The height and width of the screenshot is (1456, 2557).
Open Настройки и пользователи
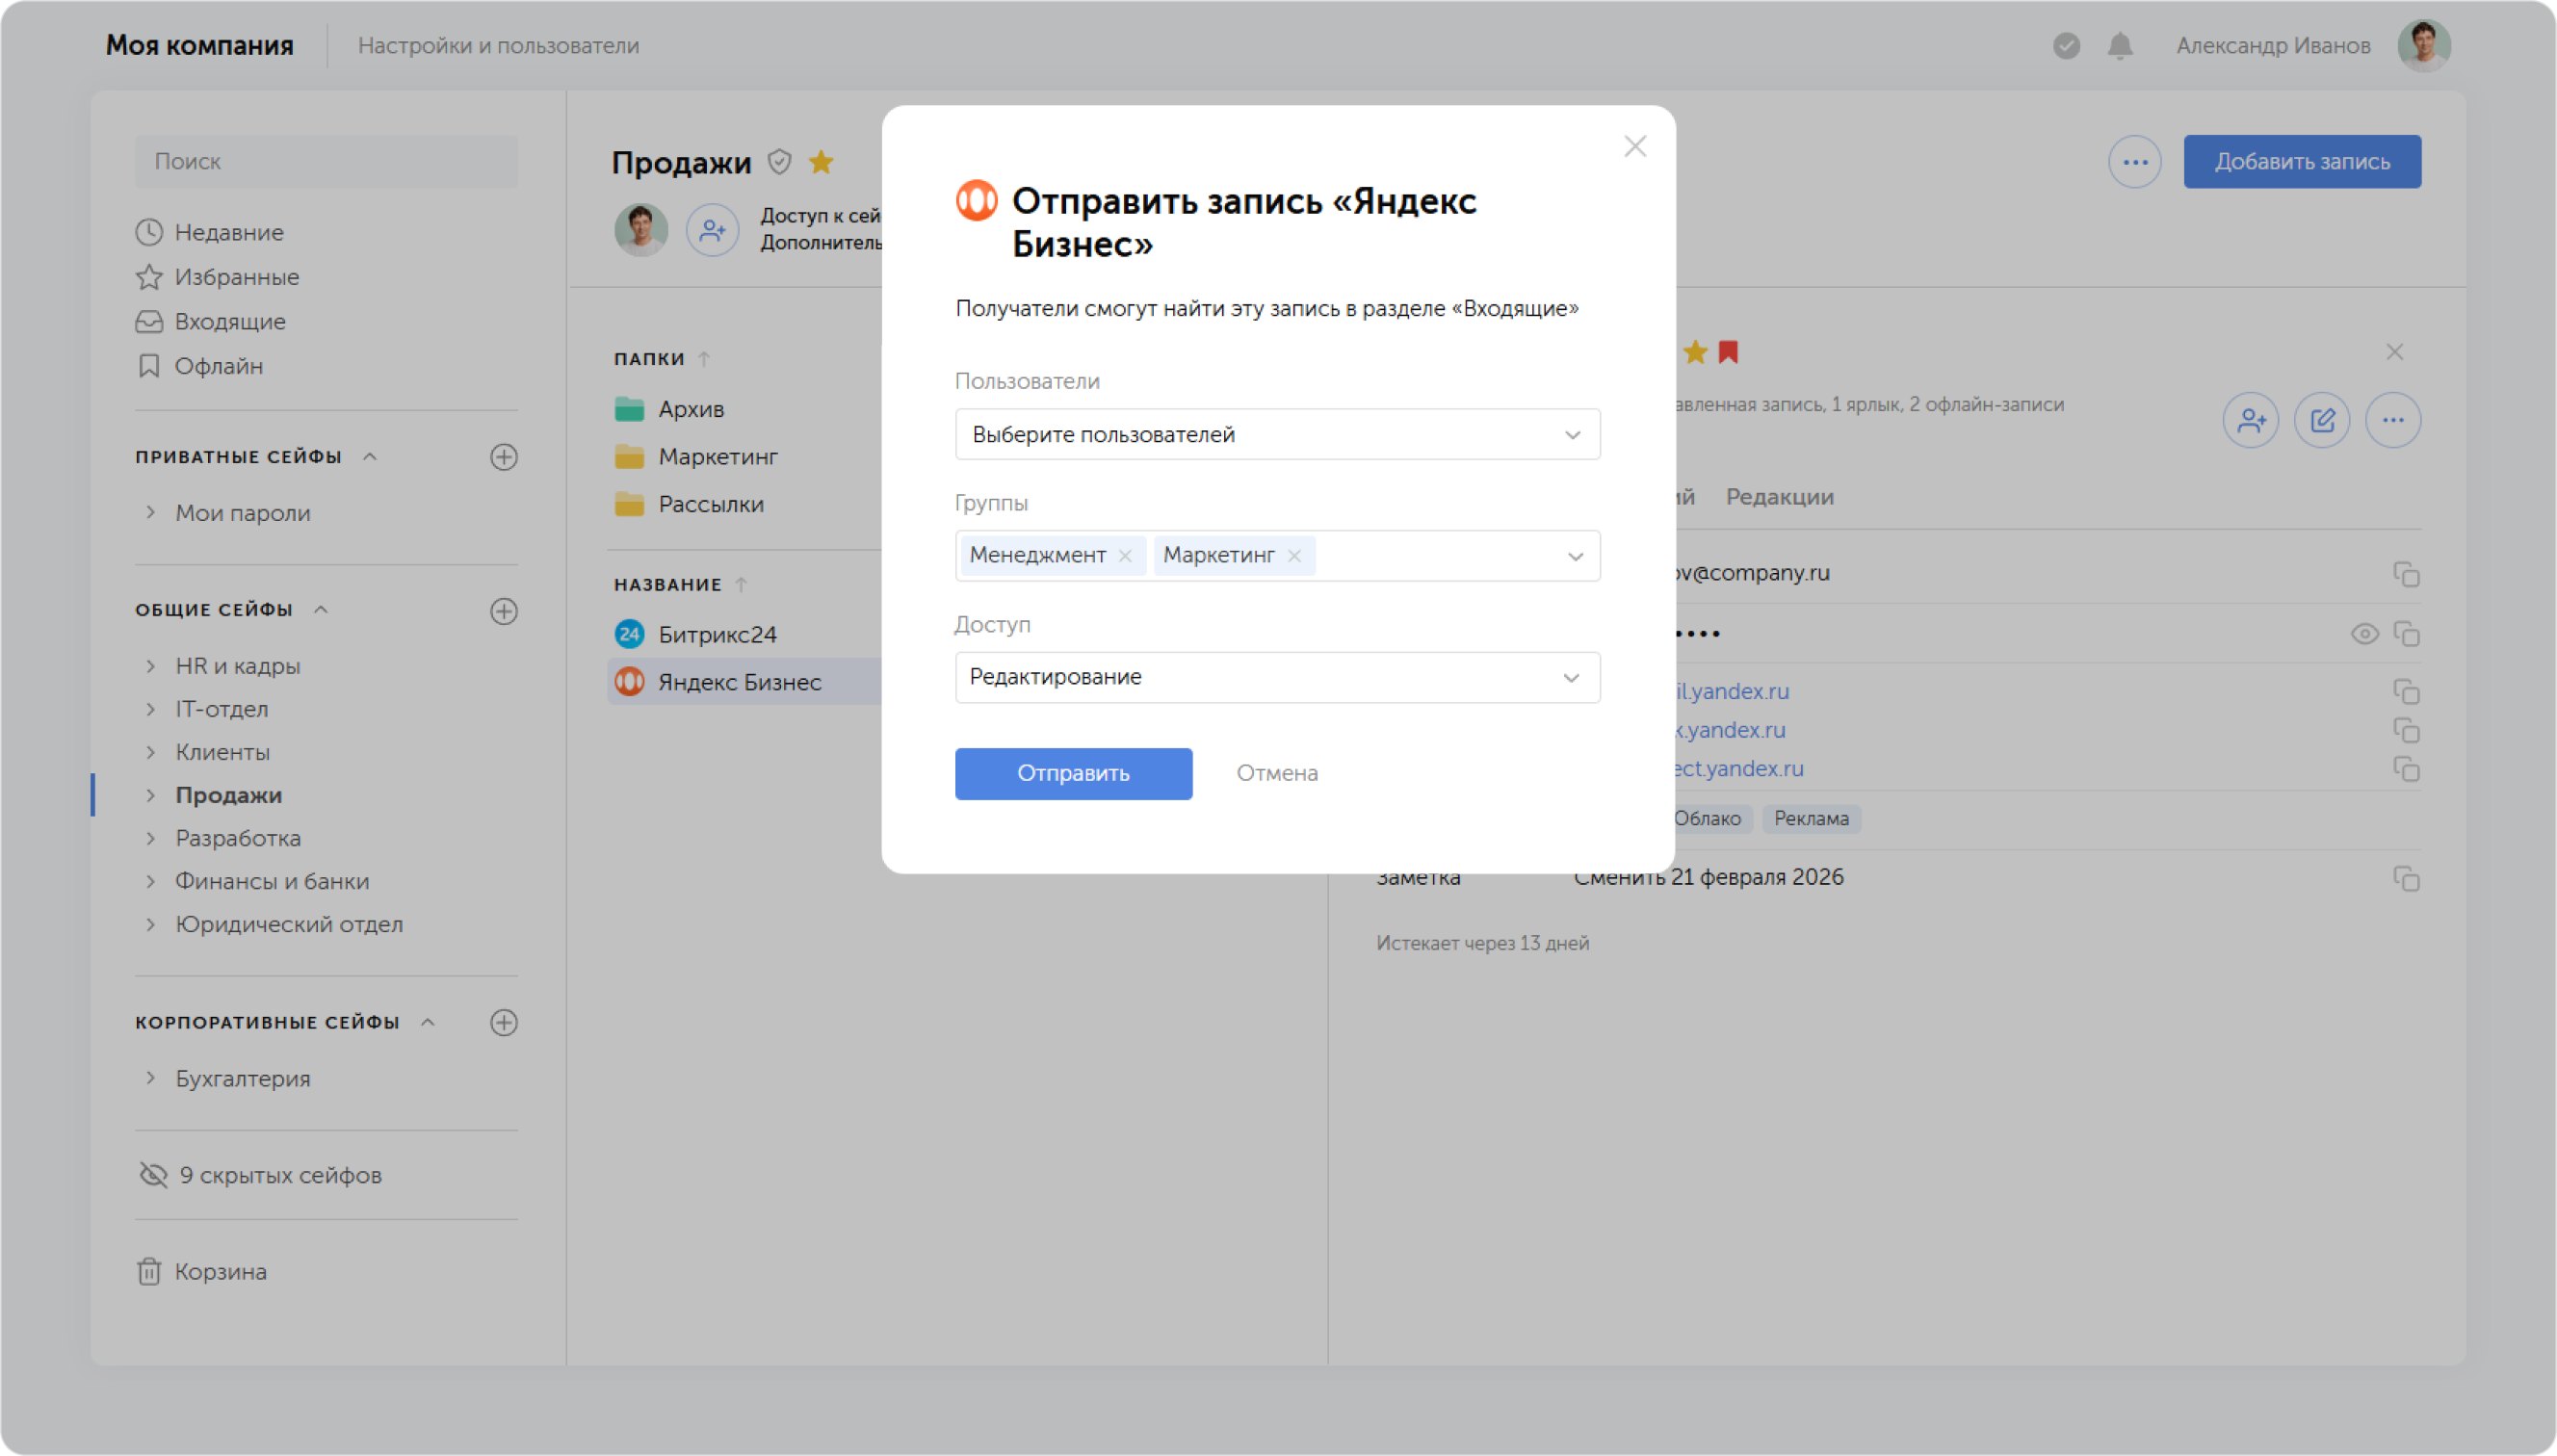(498, 46)
